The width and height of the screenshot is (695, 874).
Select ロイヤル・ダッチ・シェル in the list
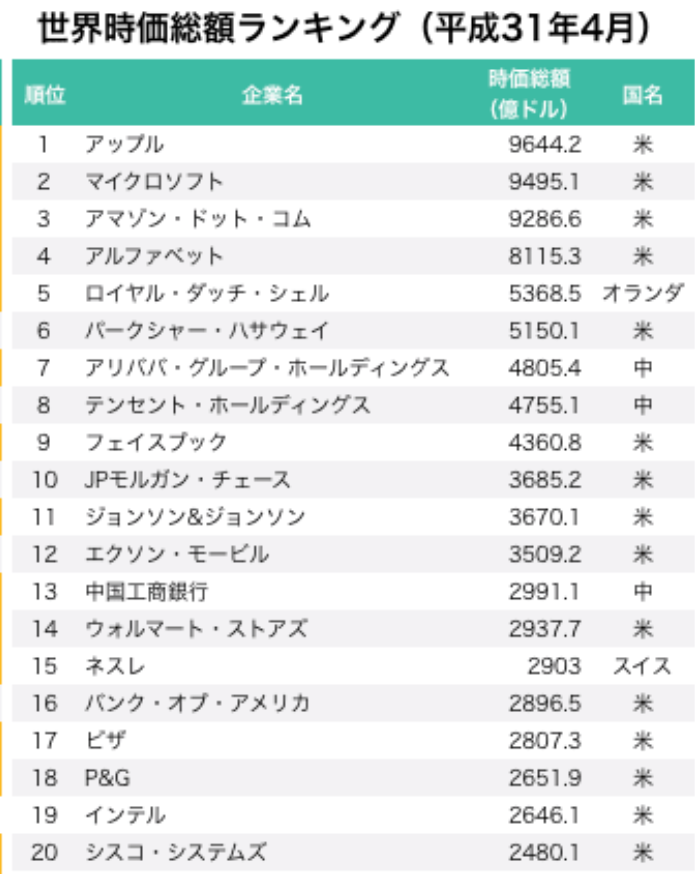tap(207, 293)
